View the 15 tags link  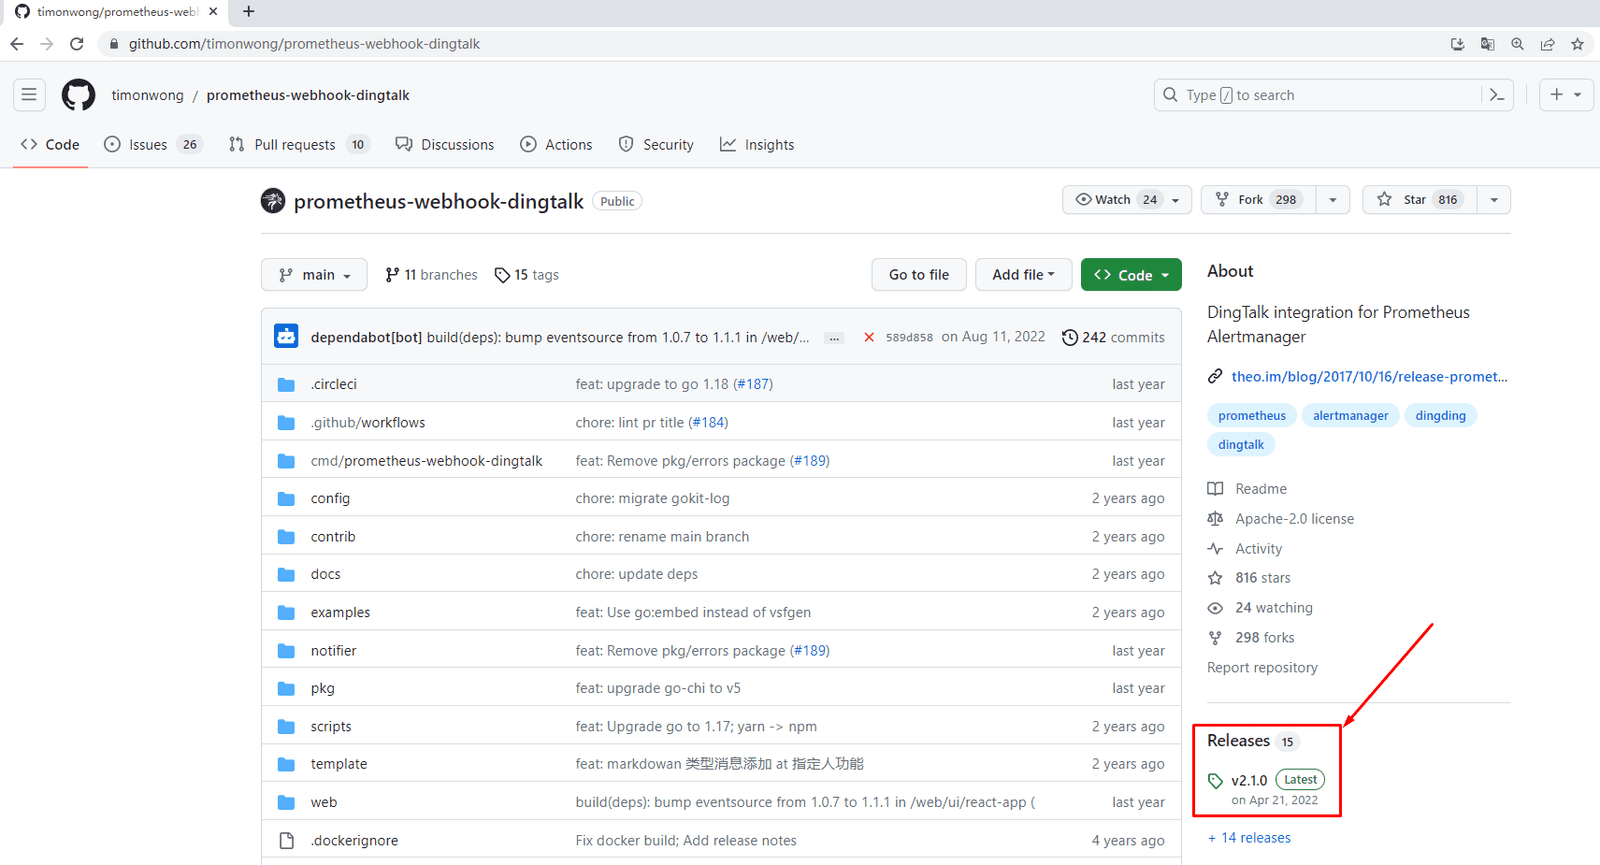527,275
